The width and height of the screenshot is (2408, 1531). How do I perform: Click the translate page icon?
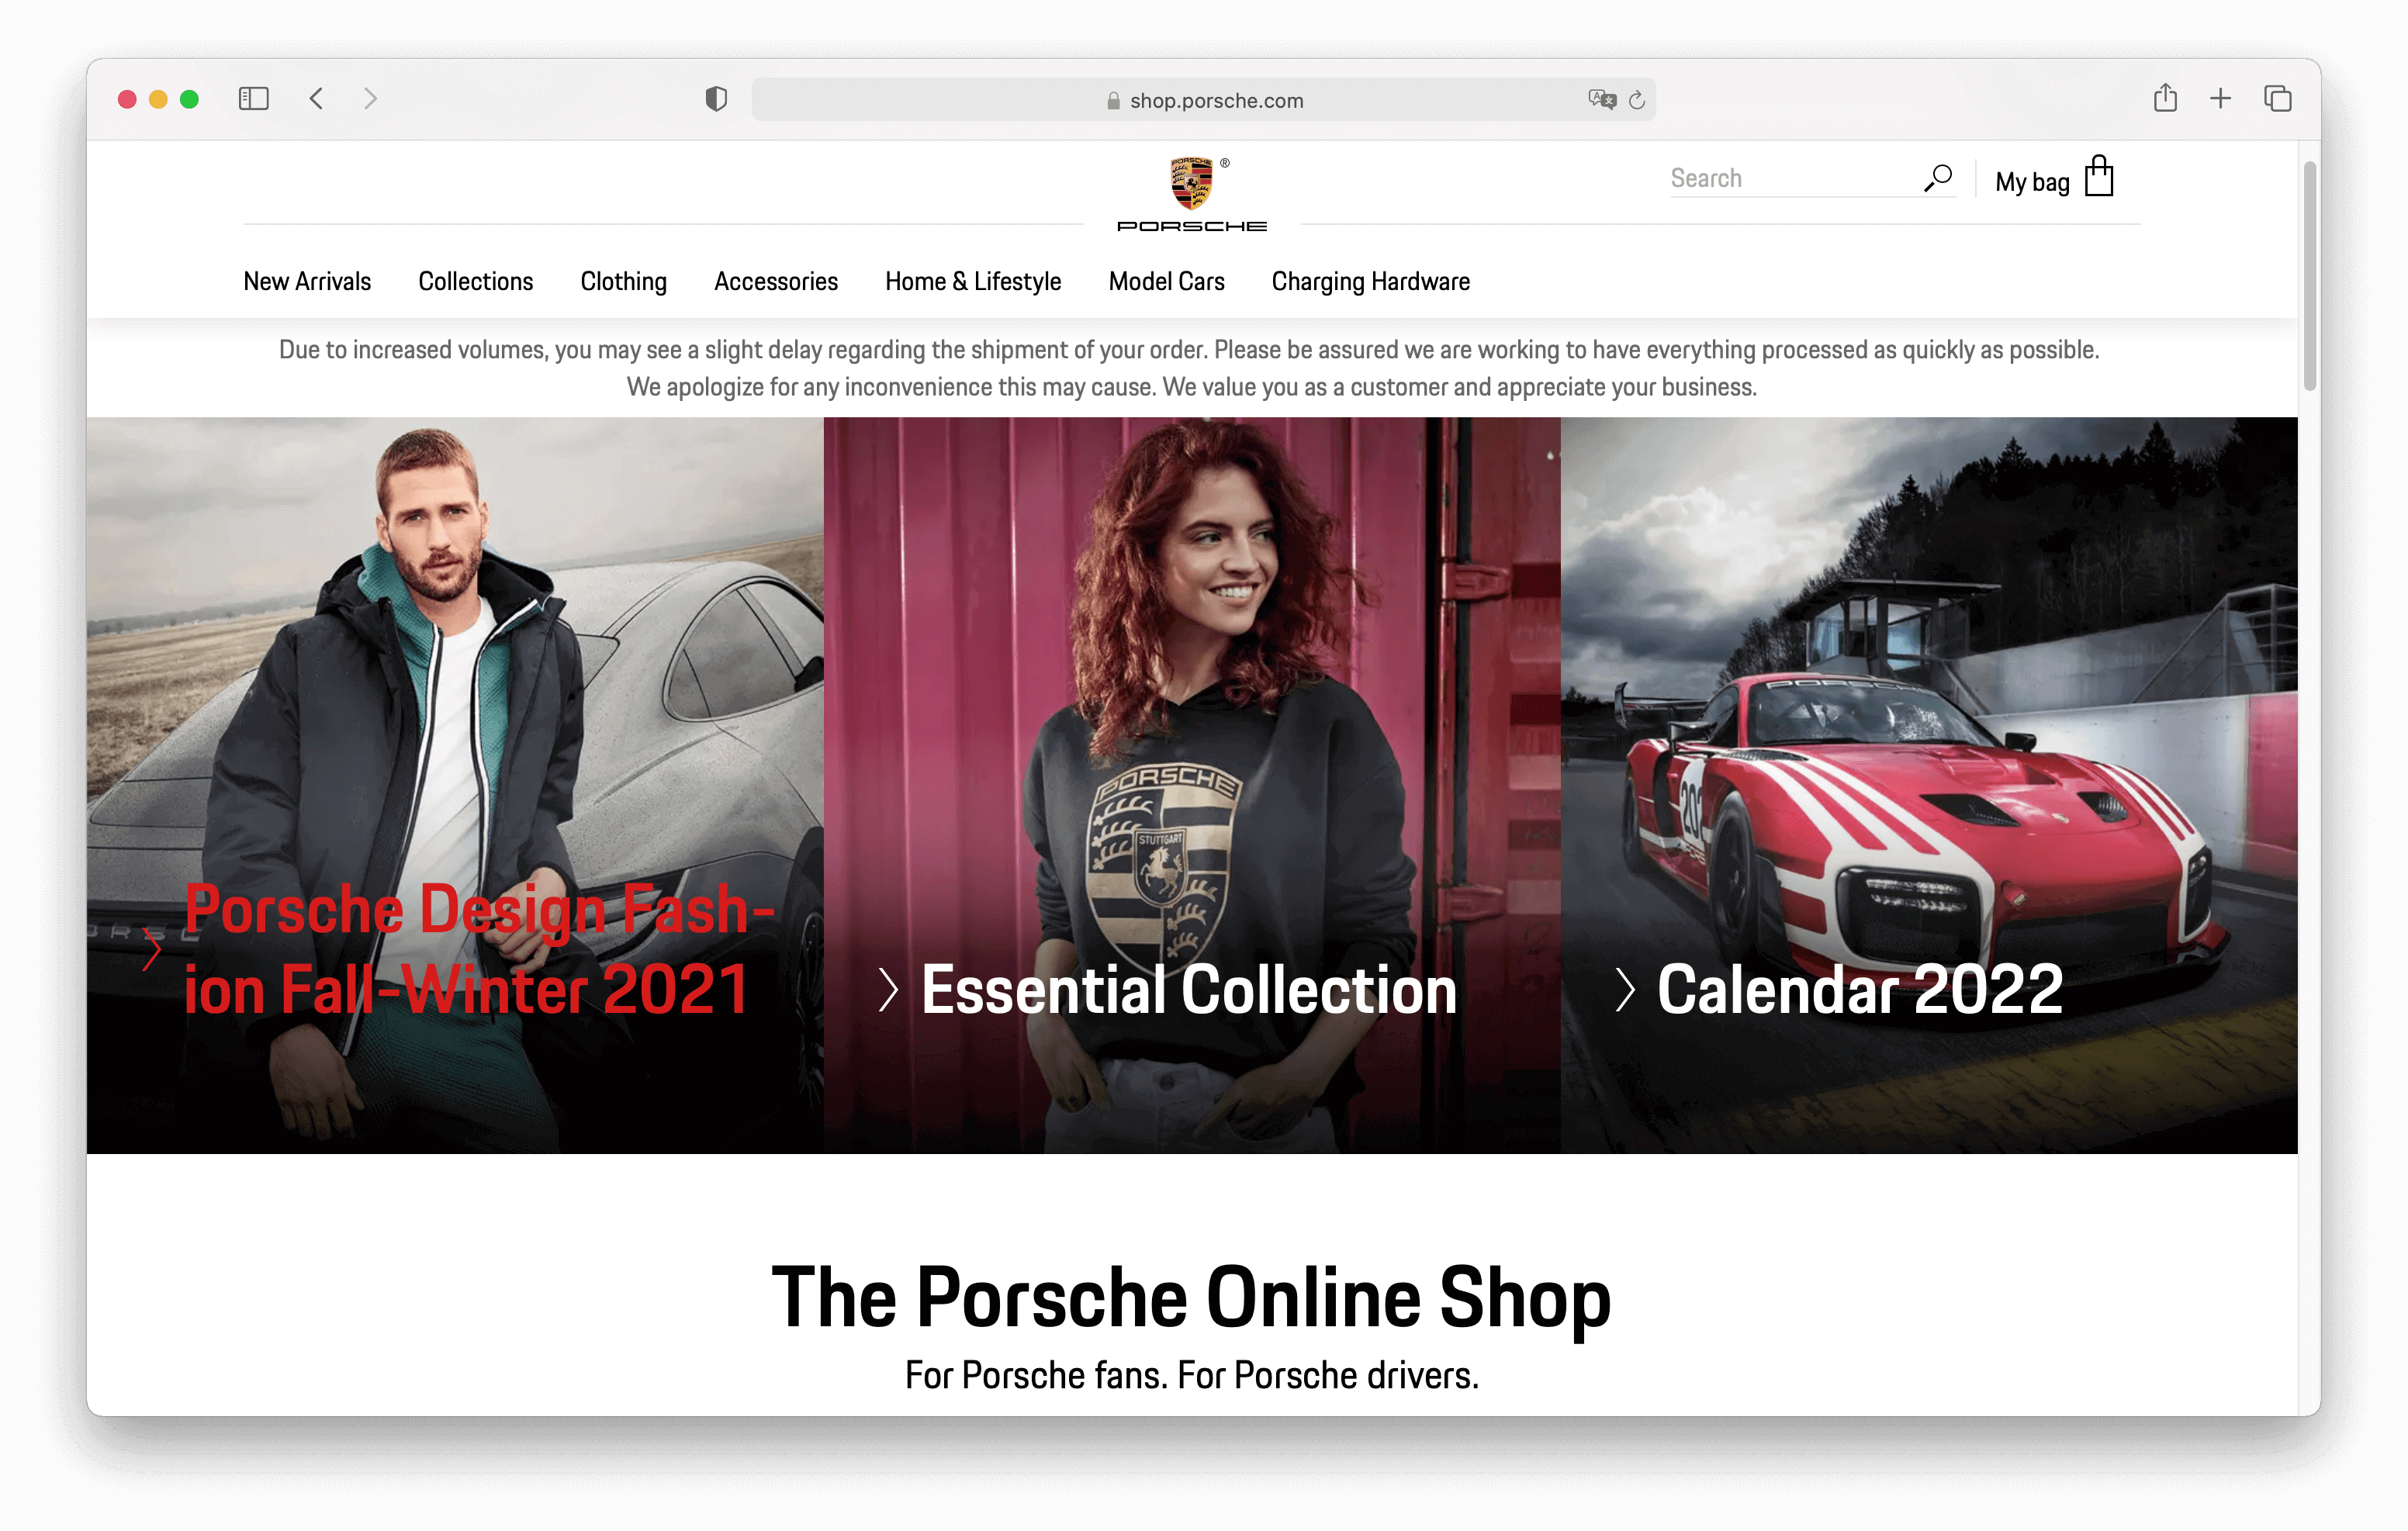(x=1601, y=99)
